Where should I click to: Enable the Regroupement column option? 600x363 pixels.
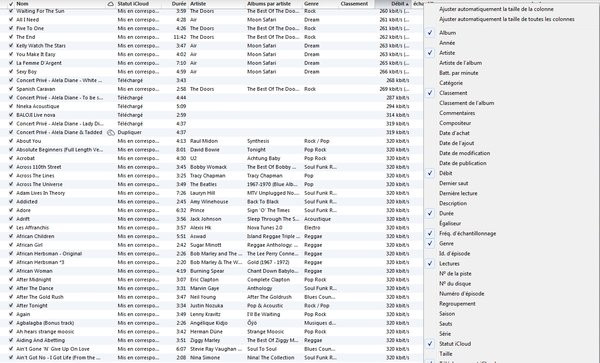click(x=457, y=304)
